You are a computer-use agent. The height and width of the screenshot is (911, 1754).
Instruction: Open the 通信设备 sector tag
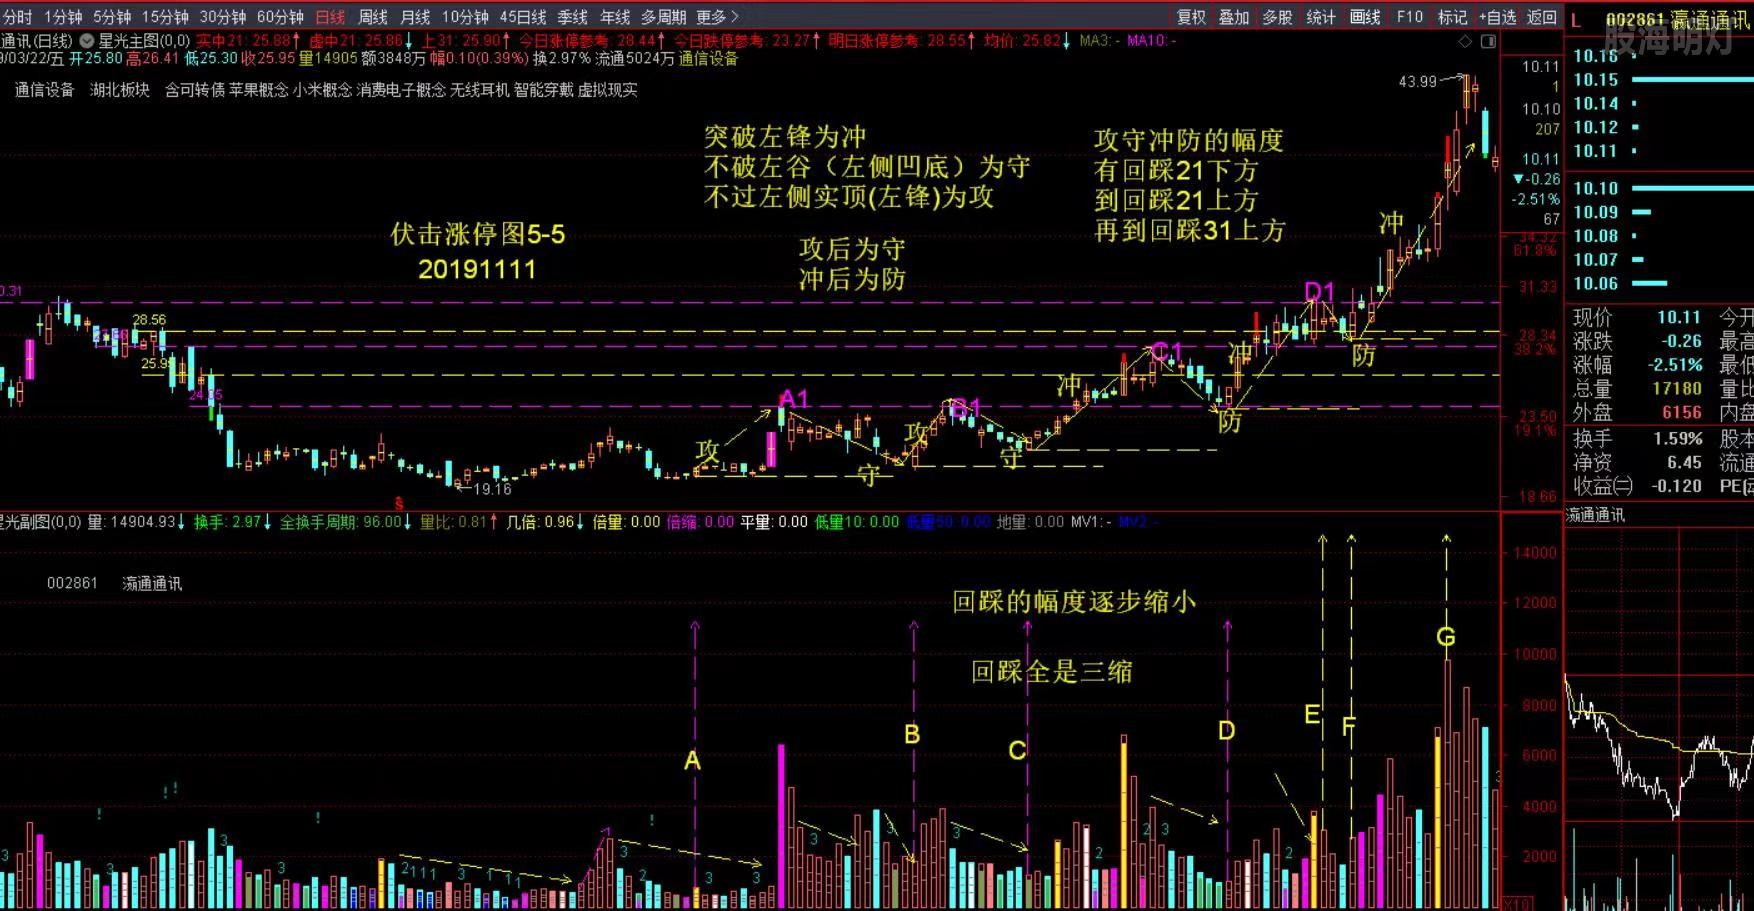tap(44, 90)
